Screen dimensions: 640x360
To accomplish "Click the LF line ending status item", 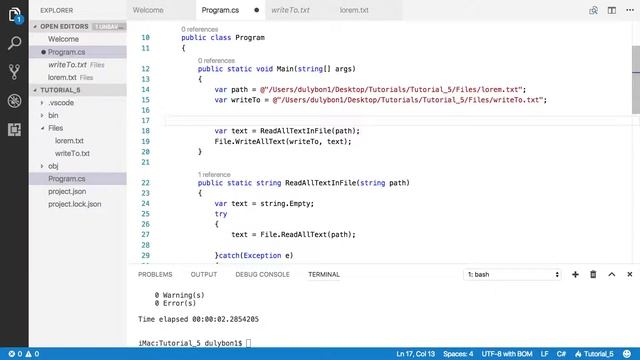I will pos(544,354).
